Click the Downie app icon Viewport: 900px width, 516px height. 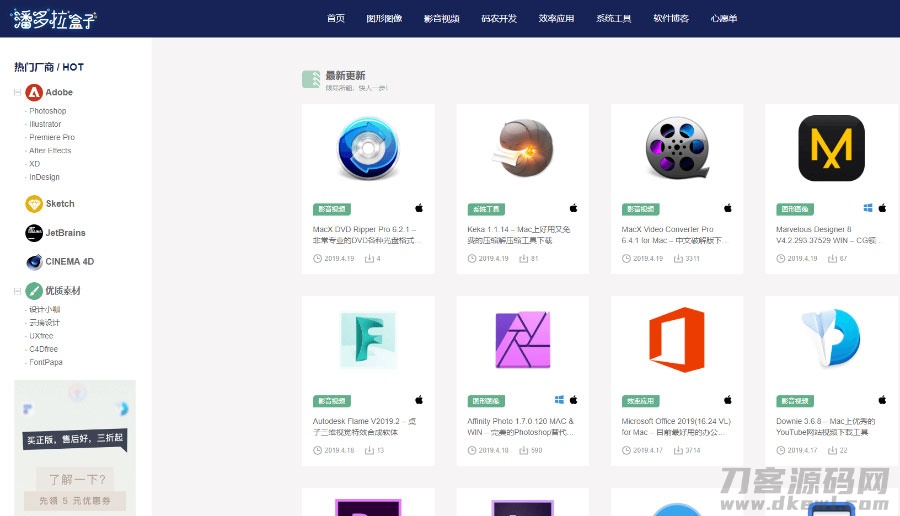(831, 340)
